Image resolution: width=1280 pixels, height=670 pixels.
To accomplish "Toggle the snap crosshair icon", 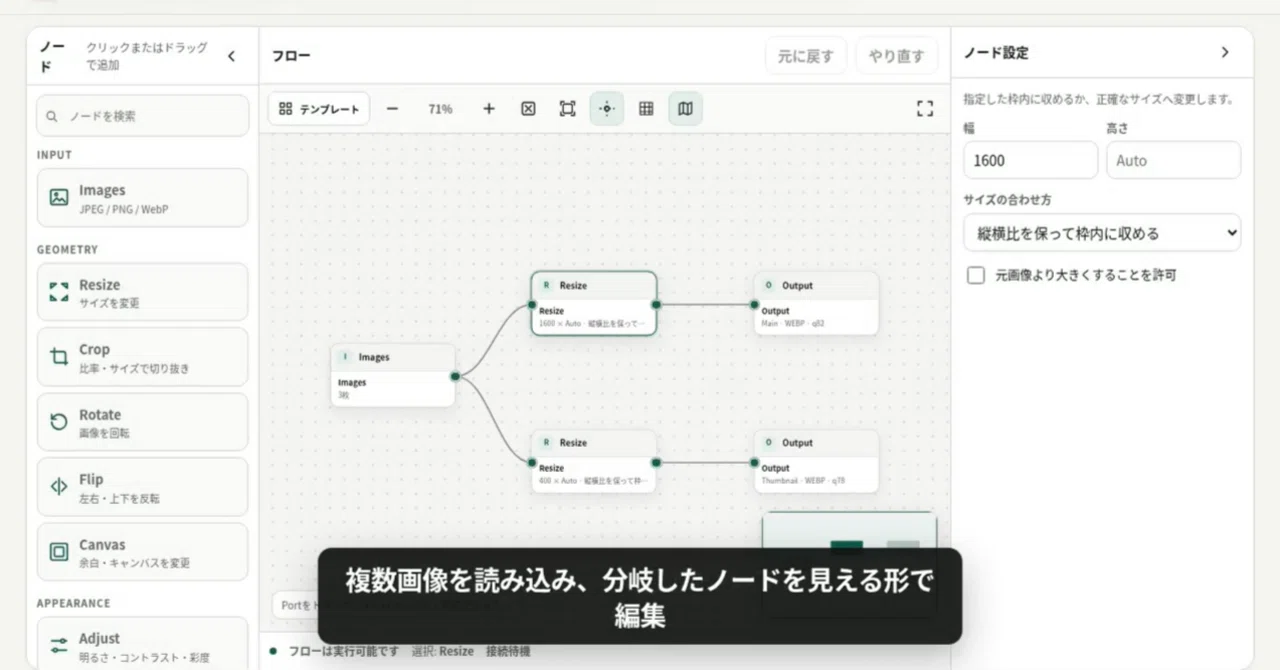I will pos(607,109).
